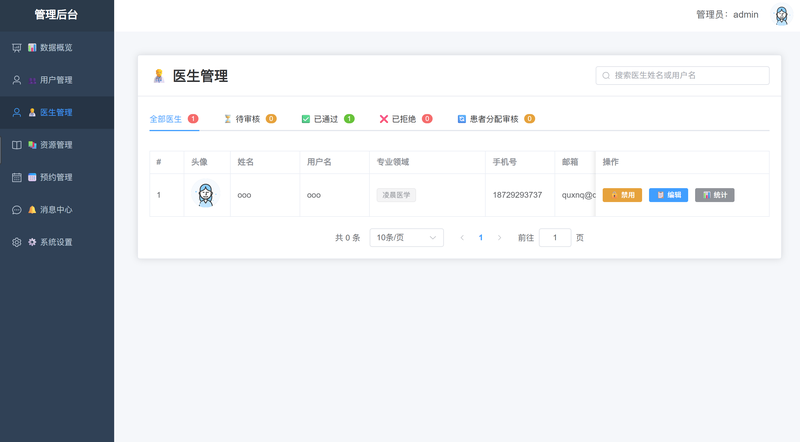Select 医生管理 sidebar item

57,112
